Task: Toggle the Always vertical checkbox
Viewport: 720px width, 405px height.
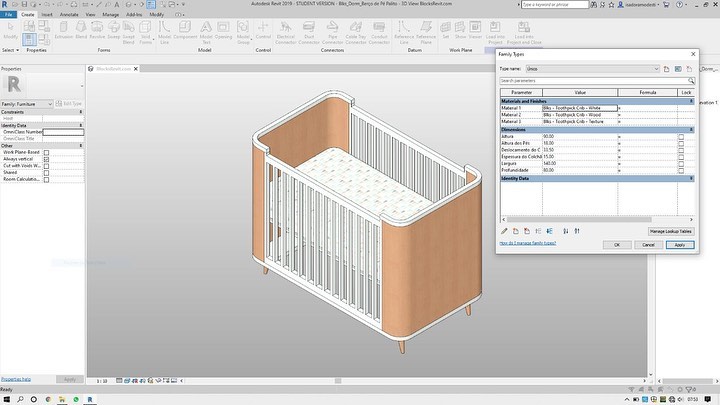Action: [x=46, y=159]
